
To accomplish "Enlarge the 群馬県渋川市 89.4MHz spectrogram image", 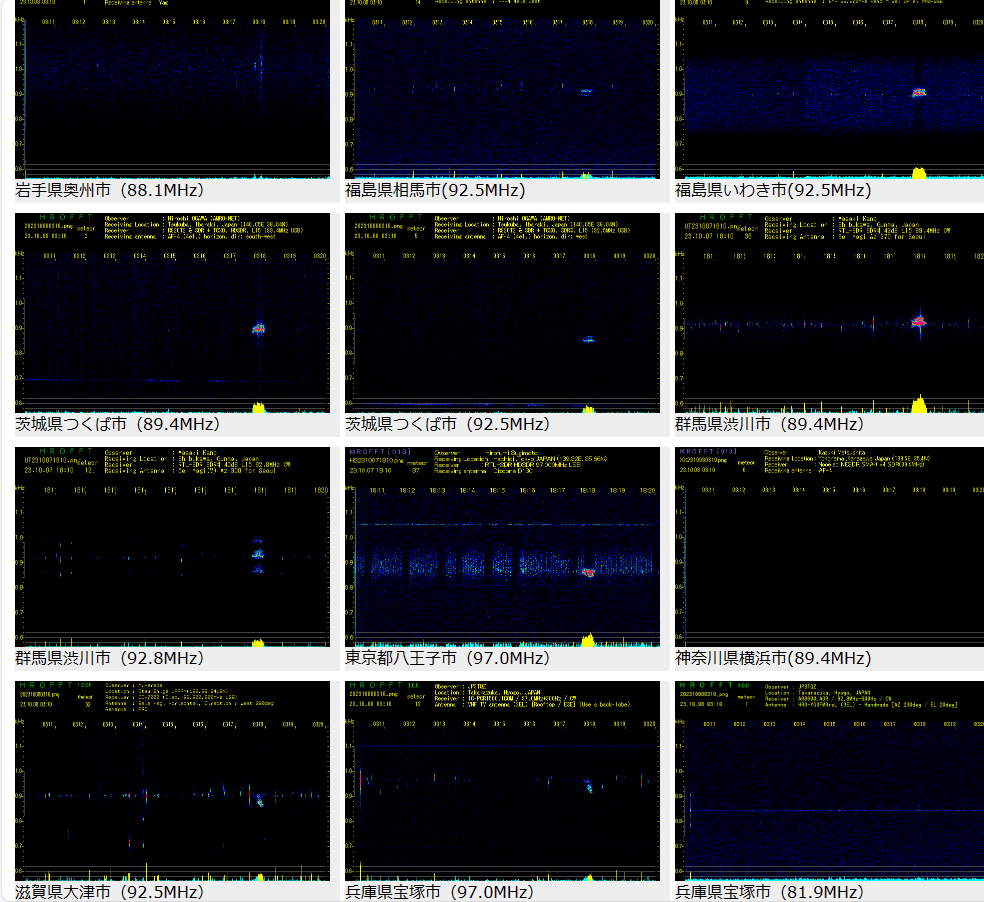I will (830, 313).
